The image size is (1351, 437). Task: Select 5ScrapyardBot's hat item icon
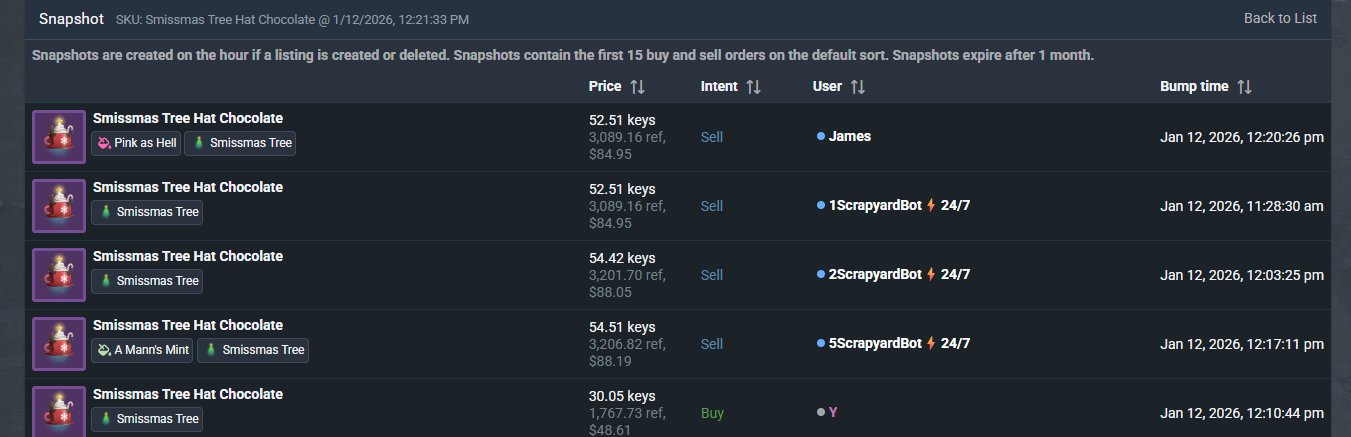pyautogui.click(x=59, y=343)
